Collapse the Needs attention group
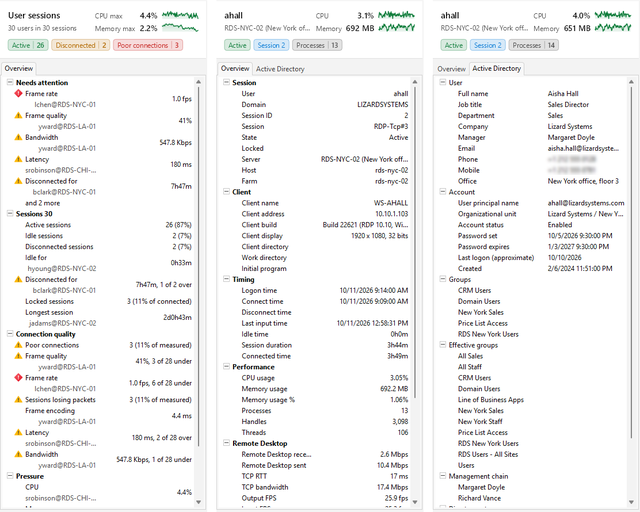Image resolution: width=640 pixels, height=512 pixels. (10, 82)
